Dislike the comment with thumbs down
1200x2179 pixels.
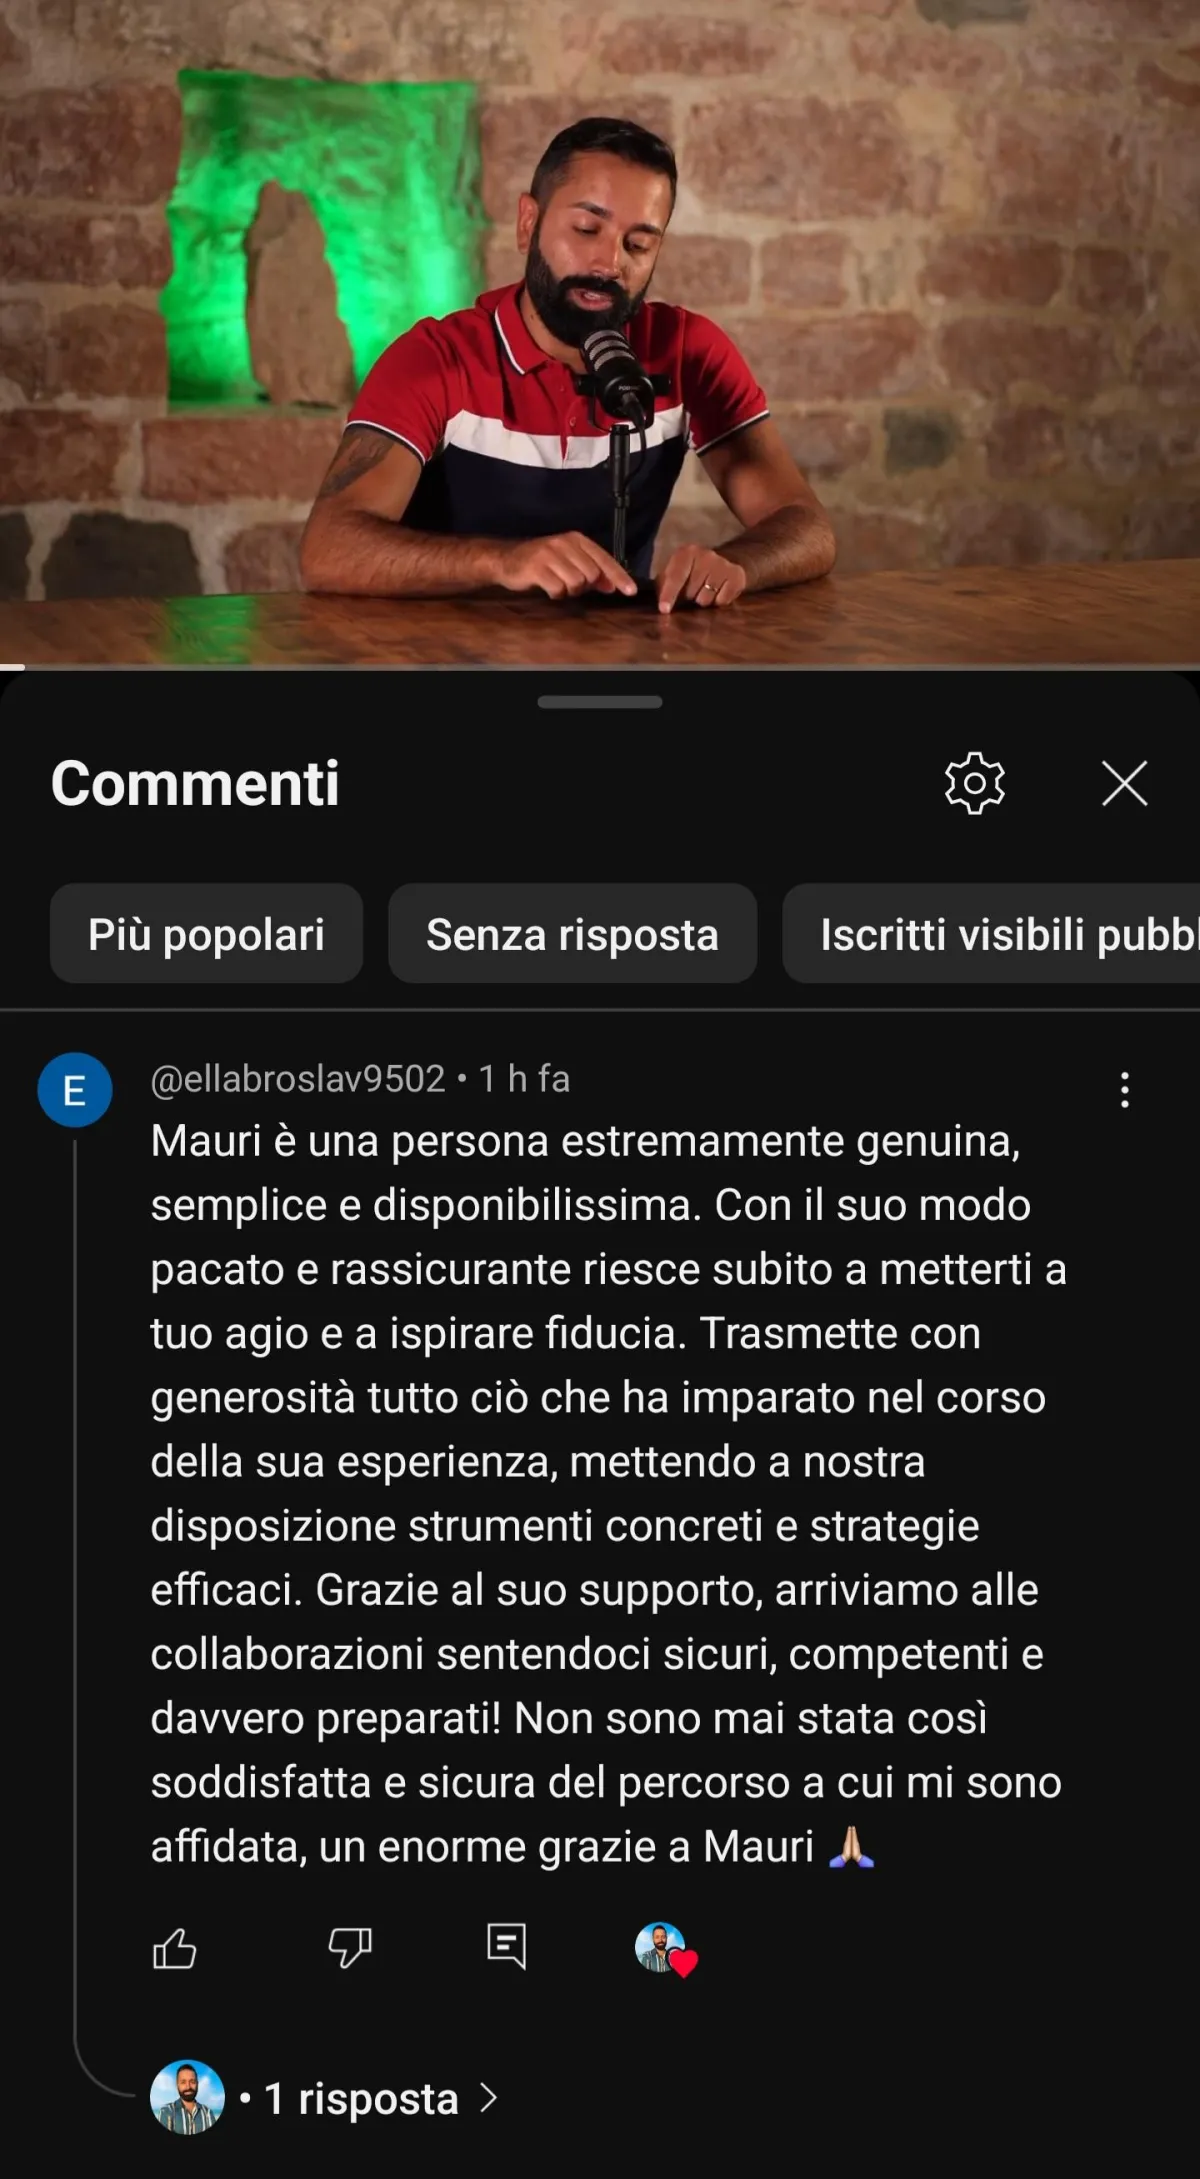click(x=350, y=1948)
